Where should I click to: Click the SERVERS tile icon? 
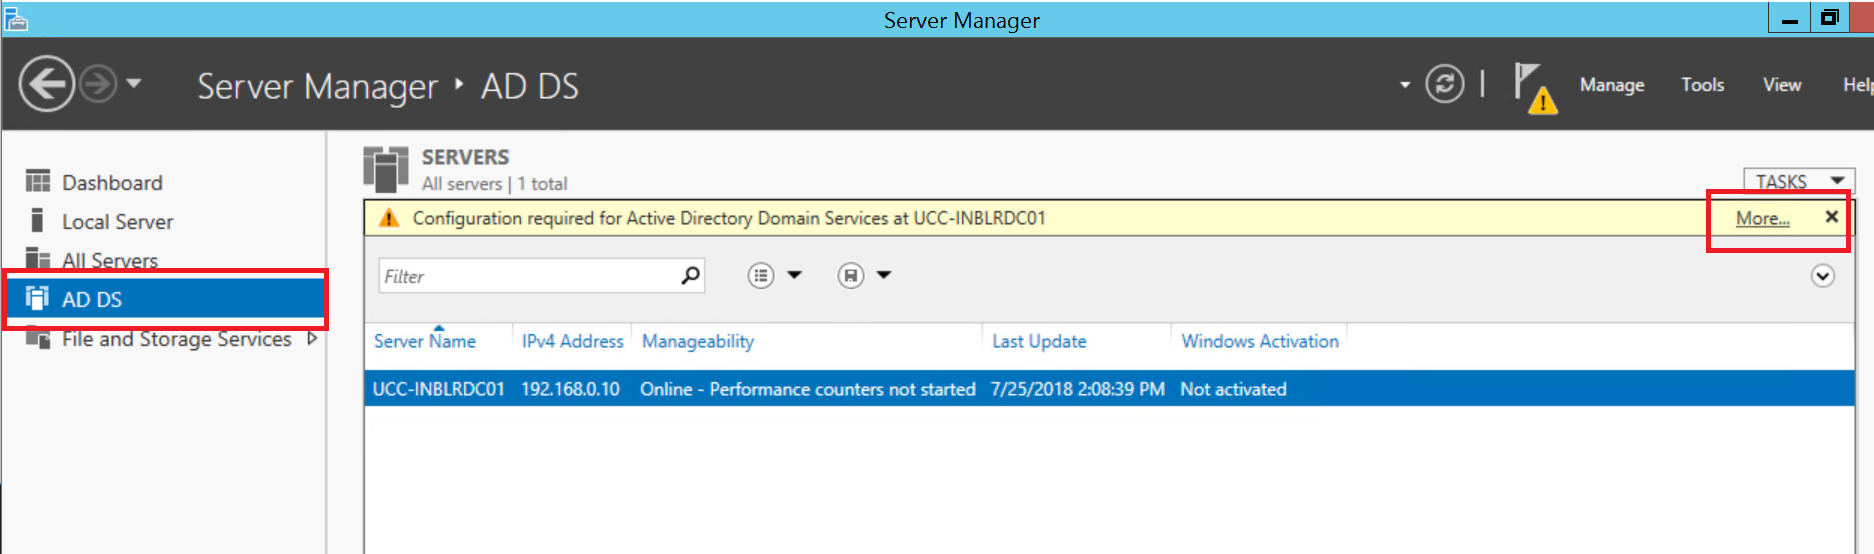click(x=386, y=169)
